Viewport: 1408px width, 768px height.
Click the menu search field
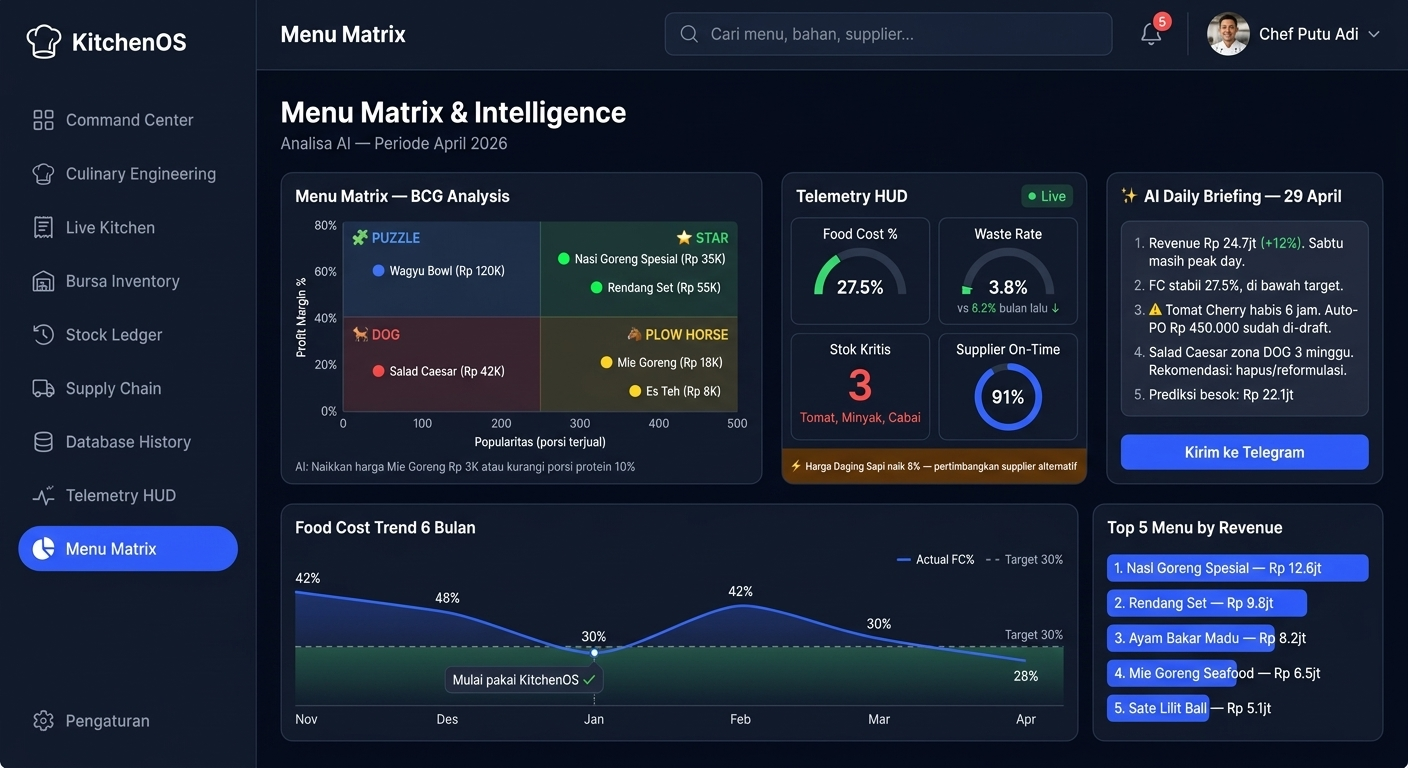tap(888, 33)
